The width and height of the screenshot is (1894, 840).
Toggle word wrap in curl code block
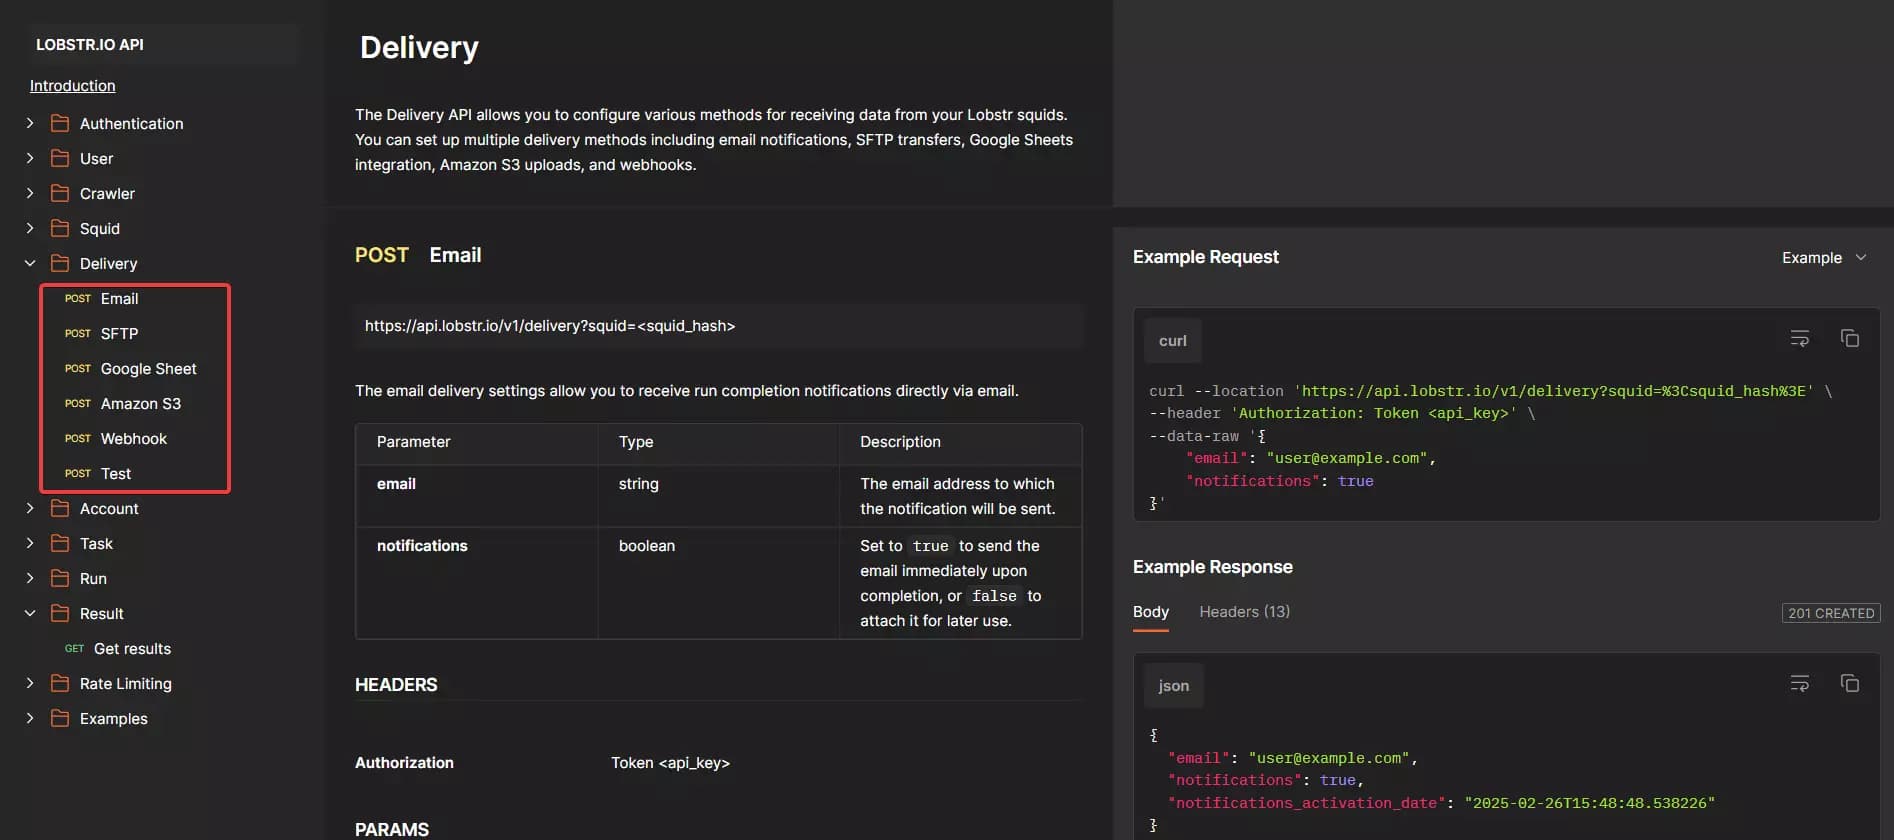1799,339
